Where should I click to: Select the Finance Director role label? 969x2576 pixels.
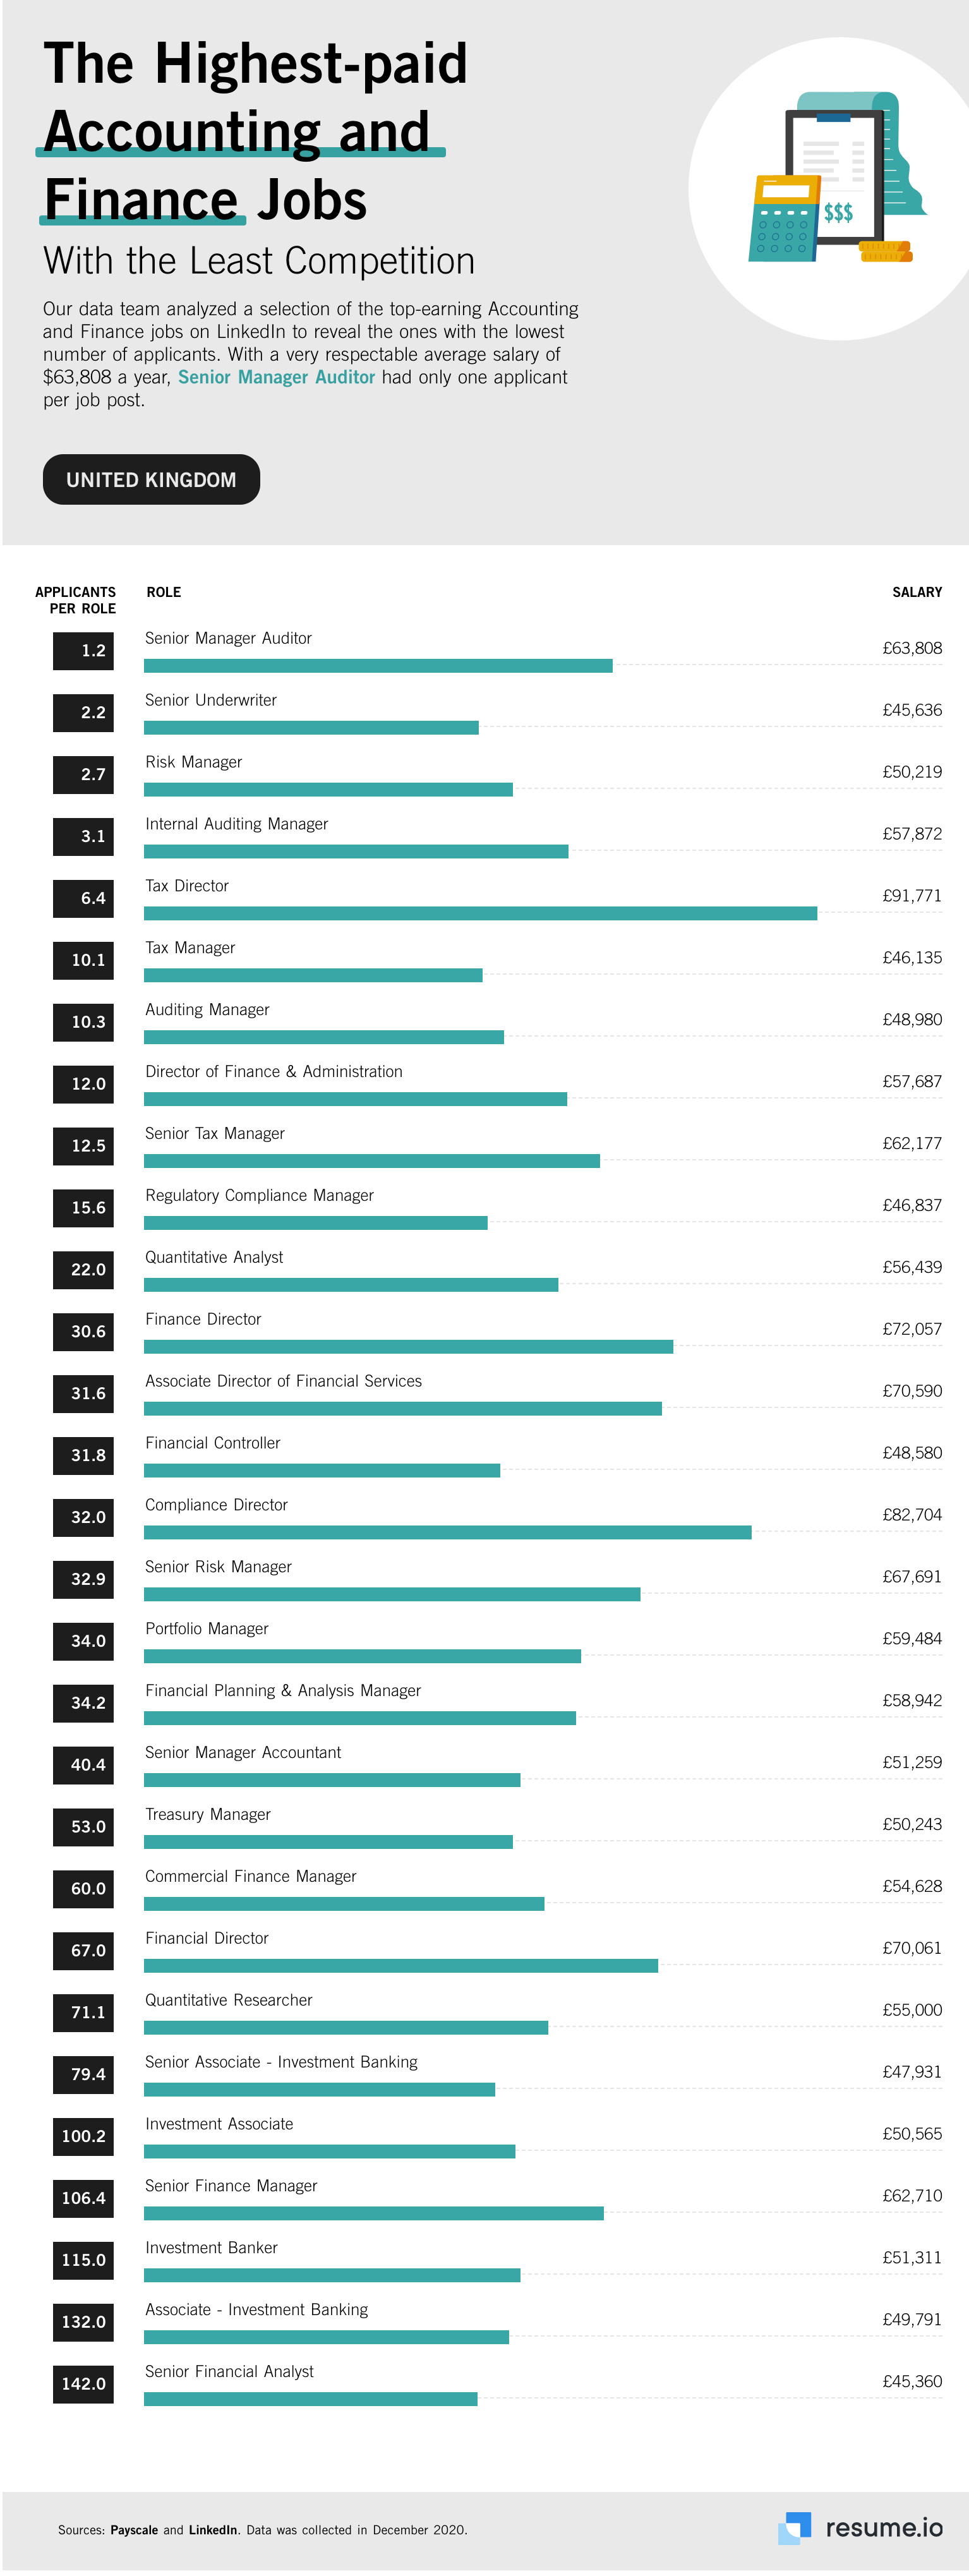tap(203, 1319)
